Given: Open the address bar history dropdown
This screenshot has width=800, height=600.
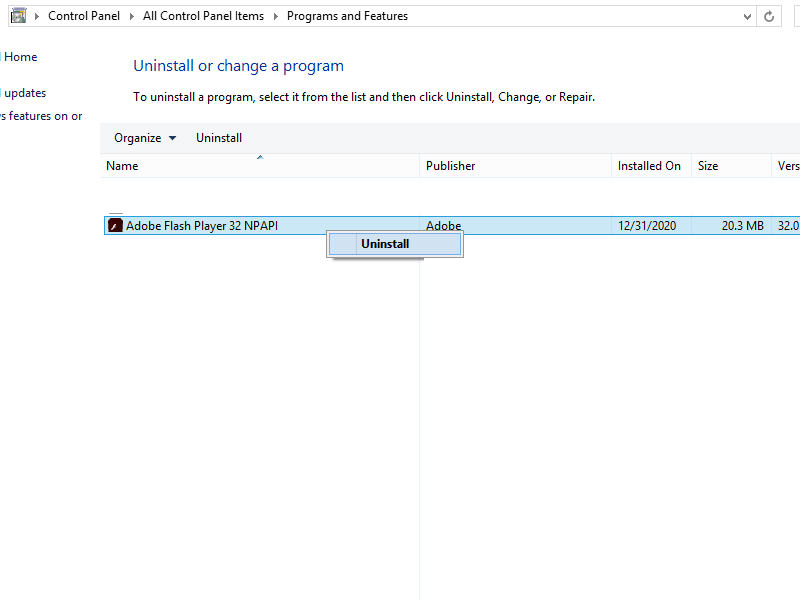Looking at the screenshot, I should (747, 16).
